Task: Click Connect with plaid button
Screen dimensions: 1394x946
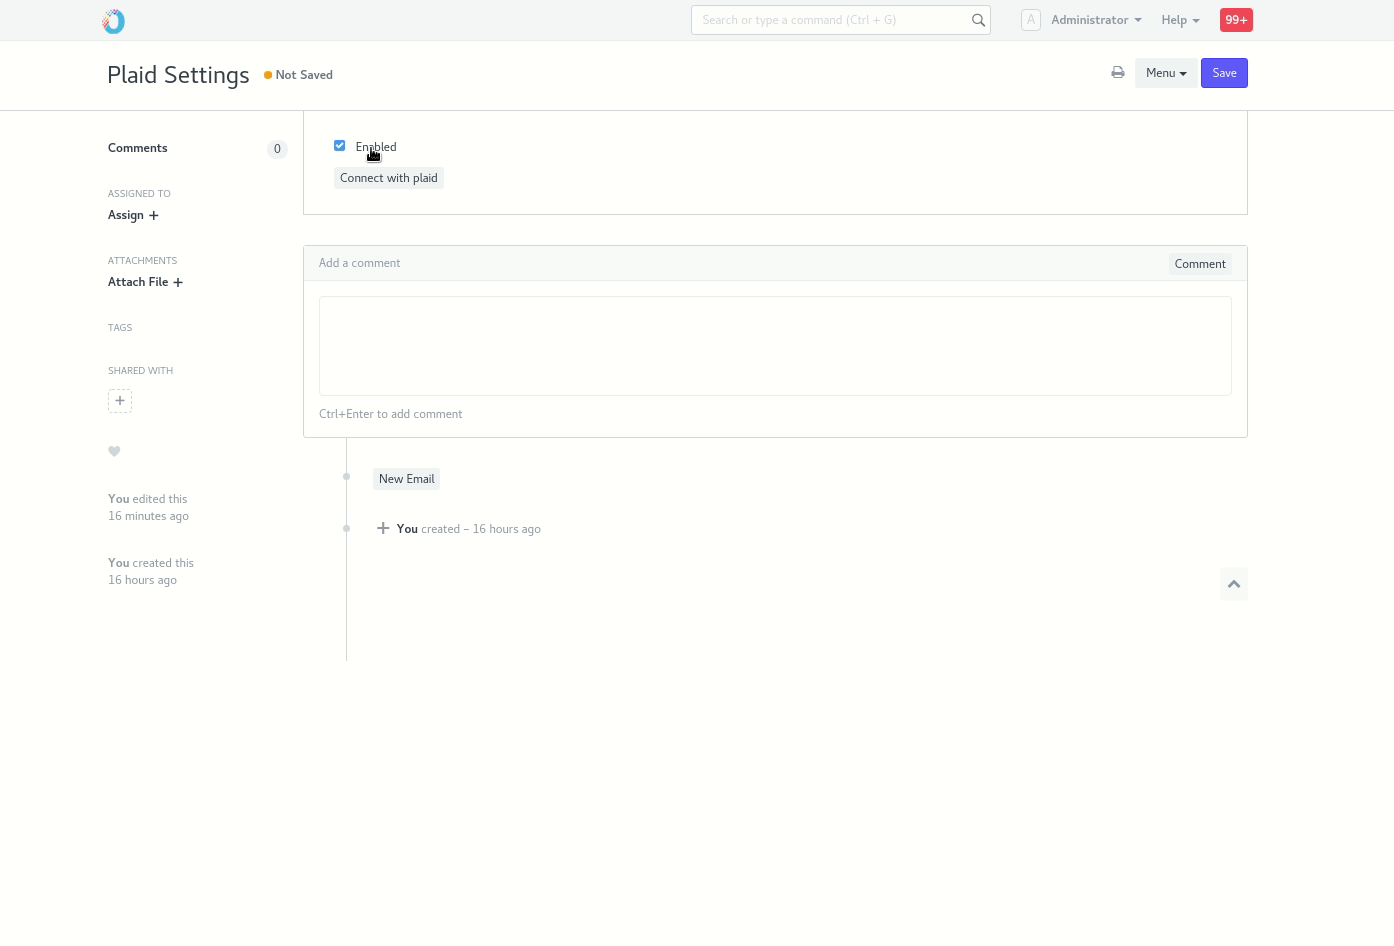Action: pos(388,178)
